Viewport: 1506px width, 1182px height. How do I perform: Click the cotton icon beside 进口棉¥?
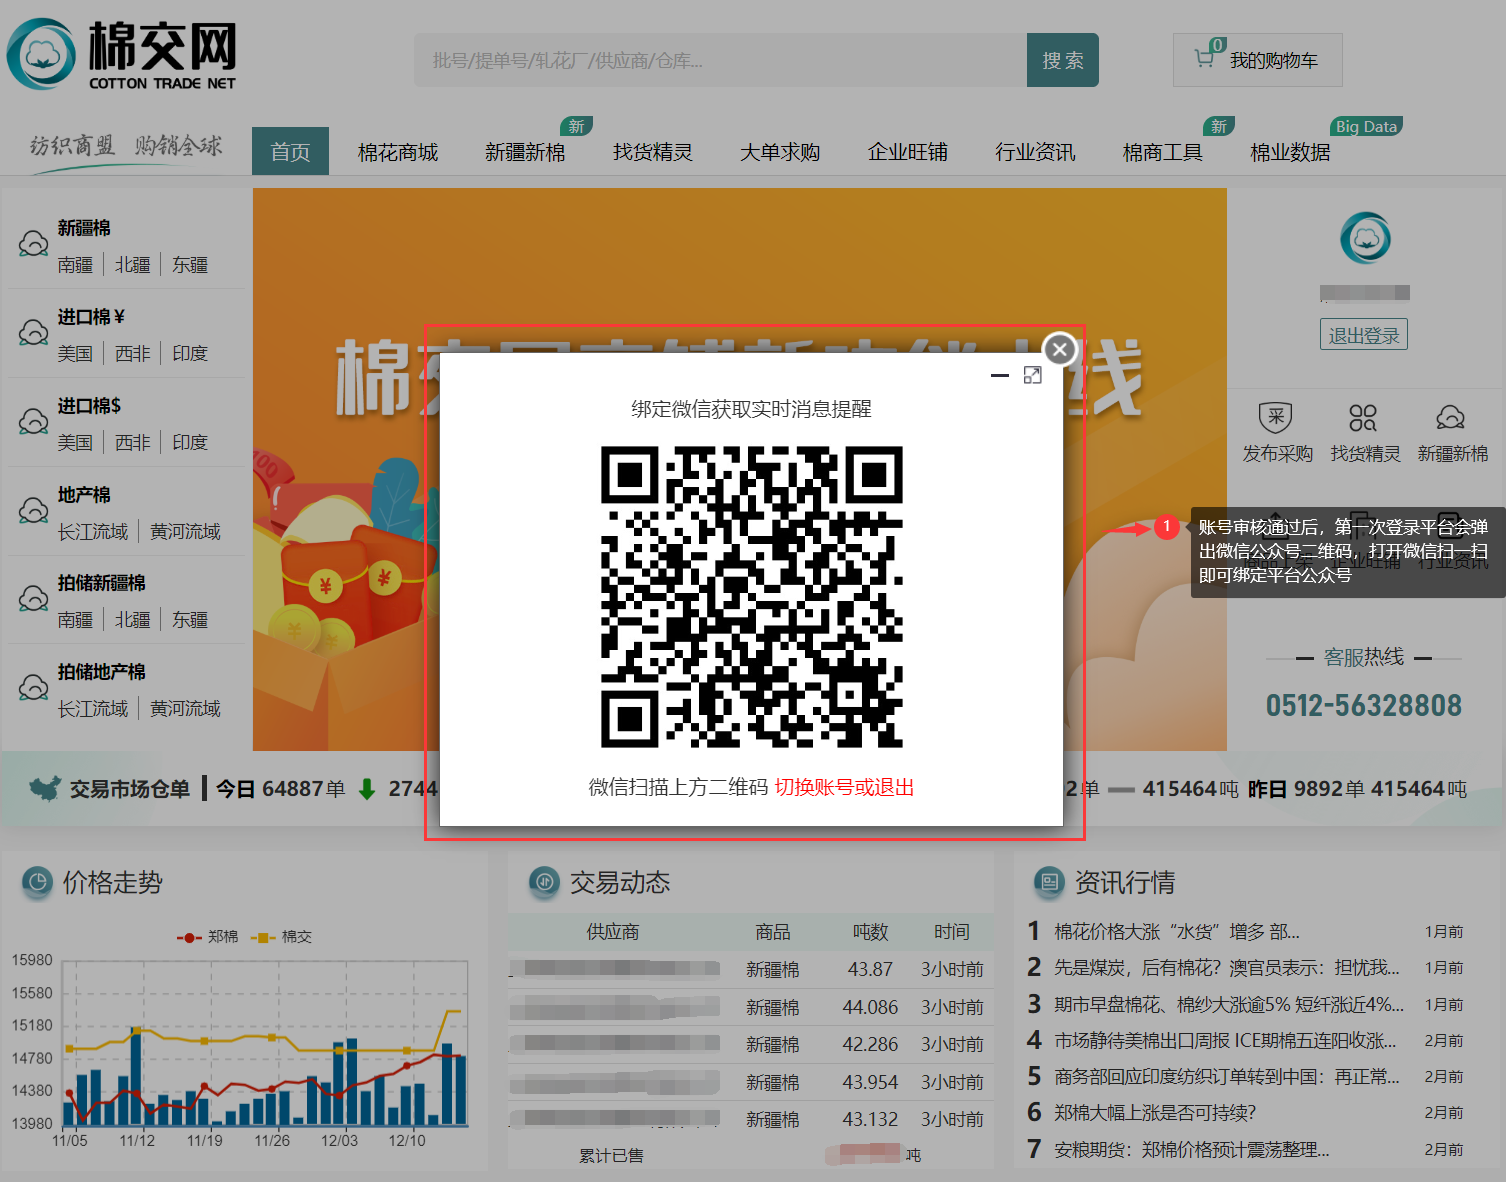click(x=33, y=332)
